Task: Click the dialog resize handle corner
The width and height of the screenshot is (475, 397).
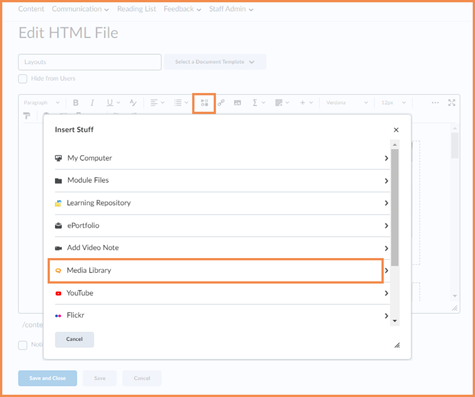Action: (x=397, y=345)
